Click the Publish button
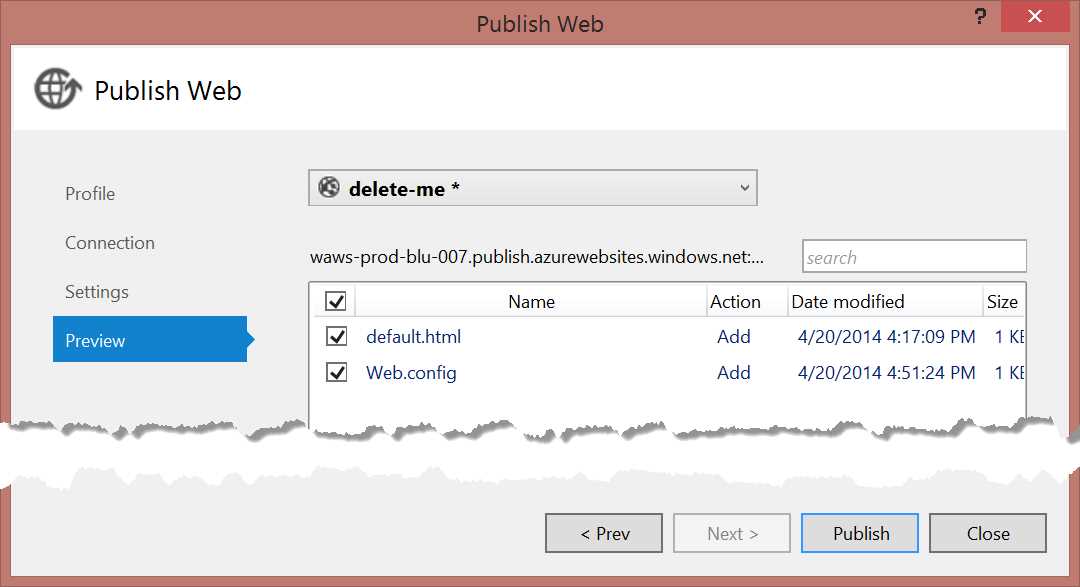The height and width of the screenshot is (587, 1080). [859, 532]
